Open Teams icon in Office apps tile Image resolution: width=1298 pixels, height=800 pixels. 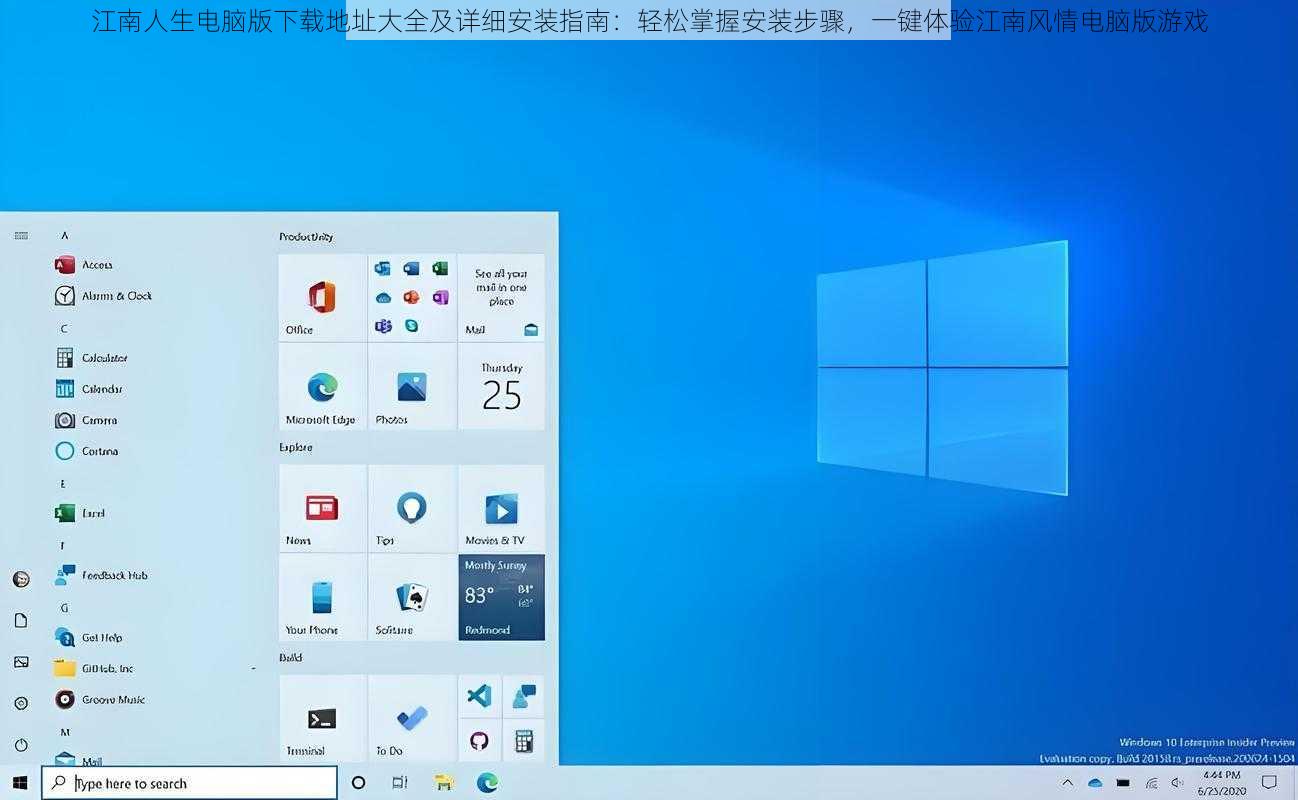(382, 326)
